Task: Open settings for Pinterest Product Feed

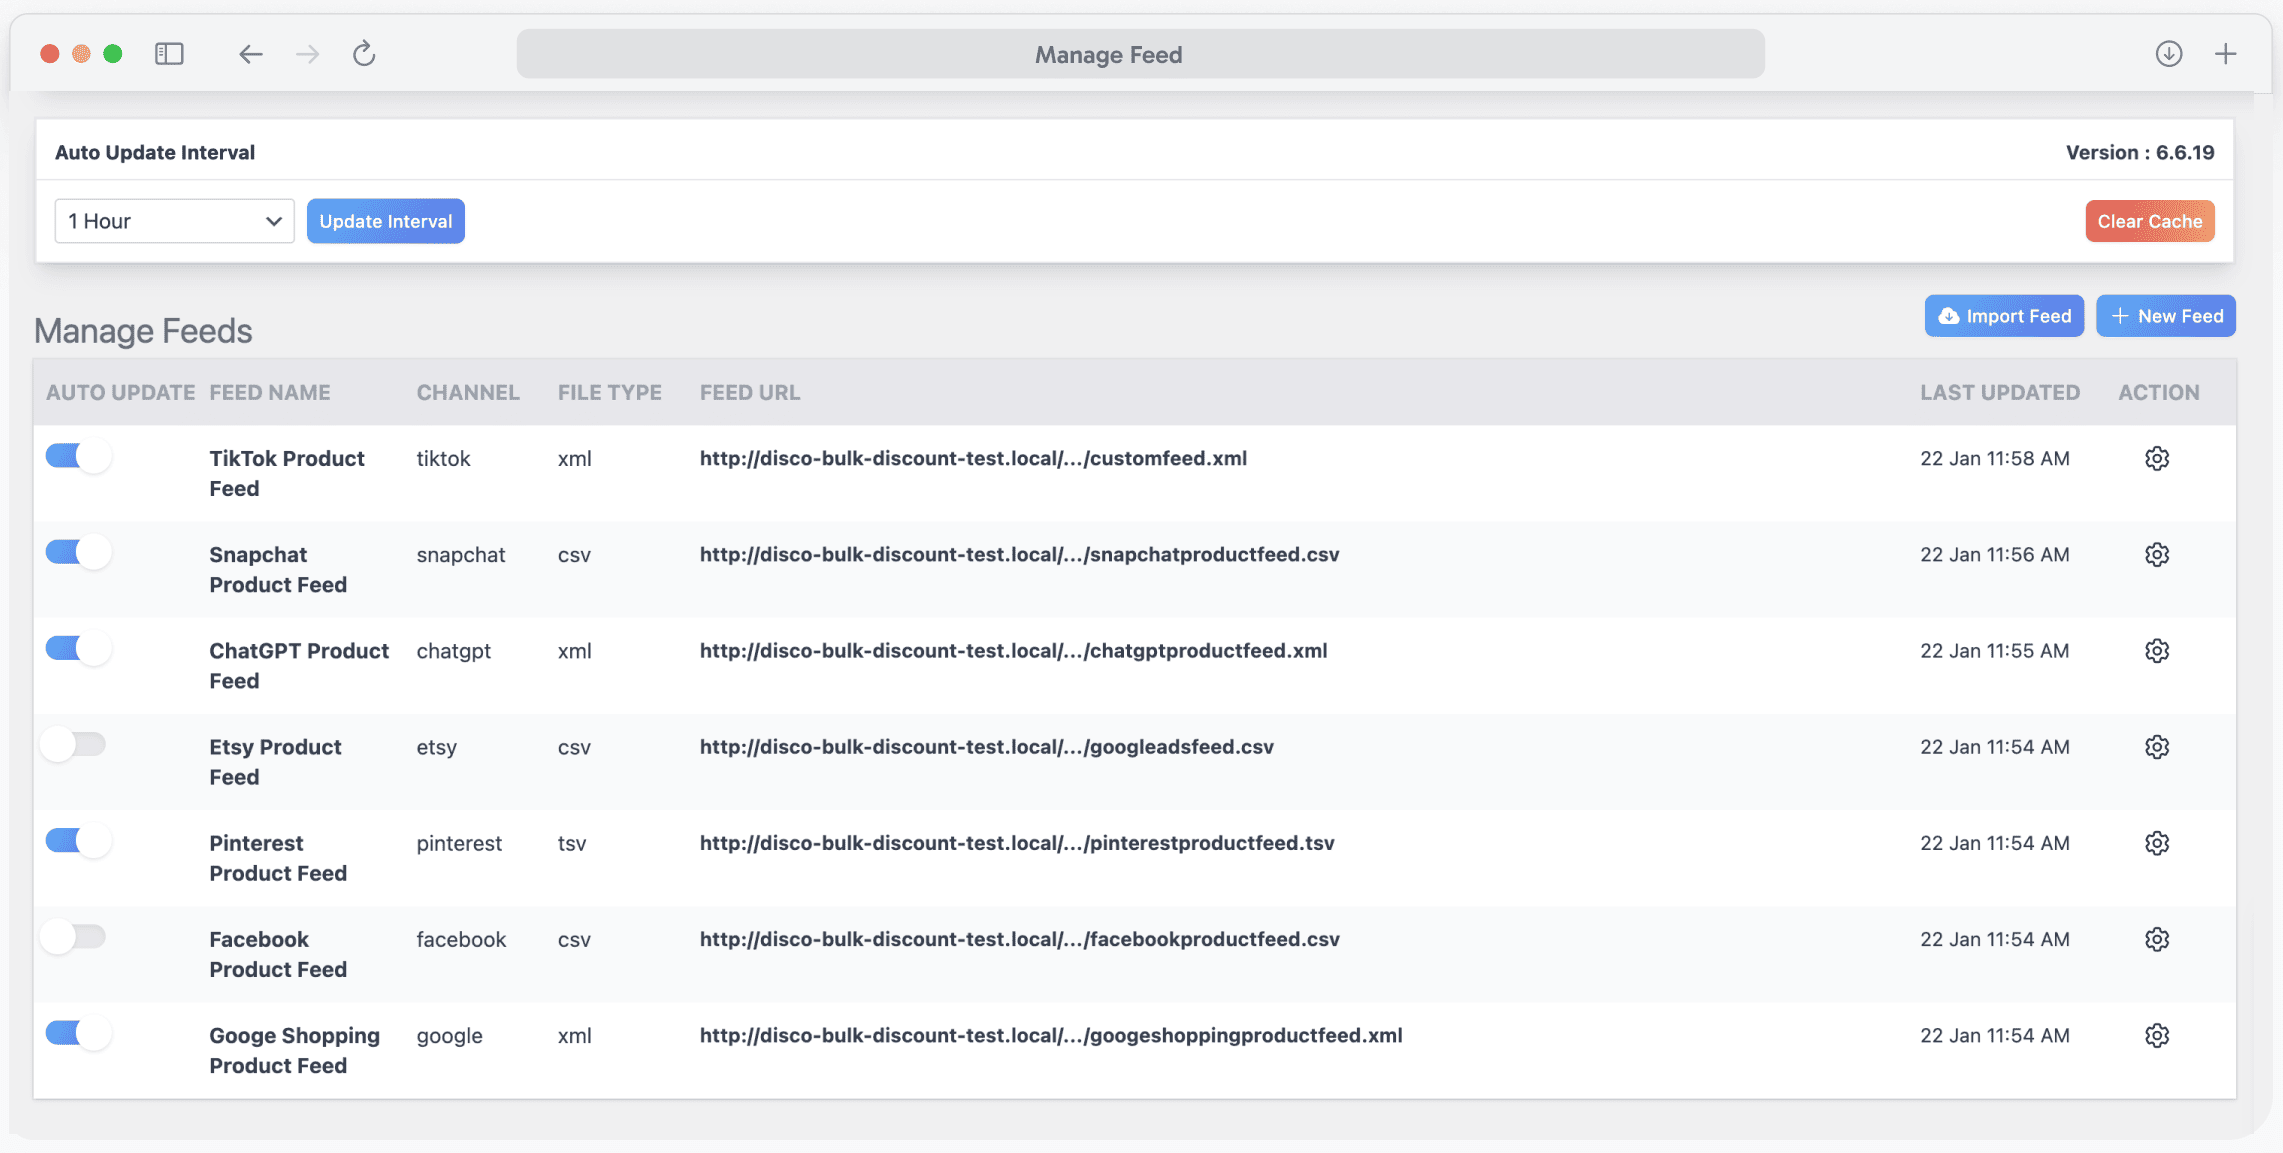Action: (2157, 843)
